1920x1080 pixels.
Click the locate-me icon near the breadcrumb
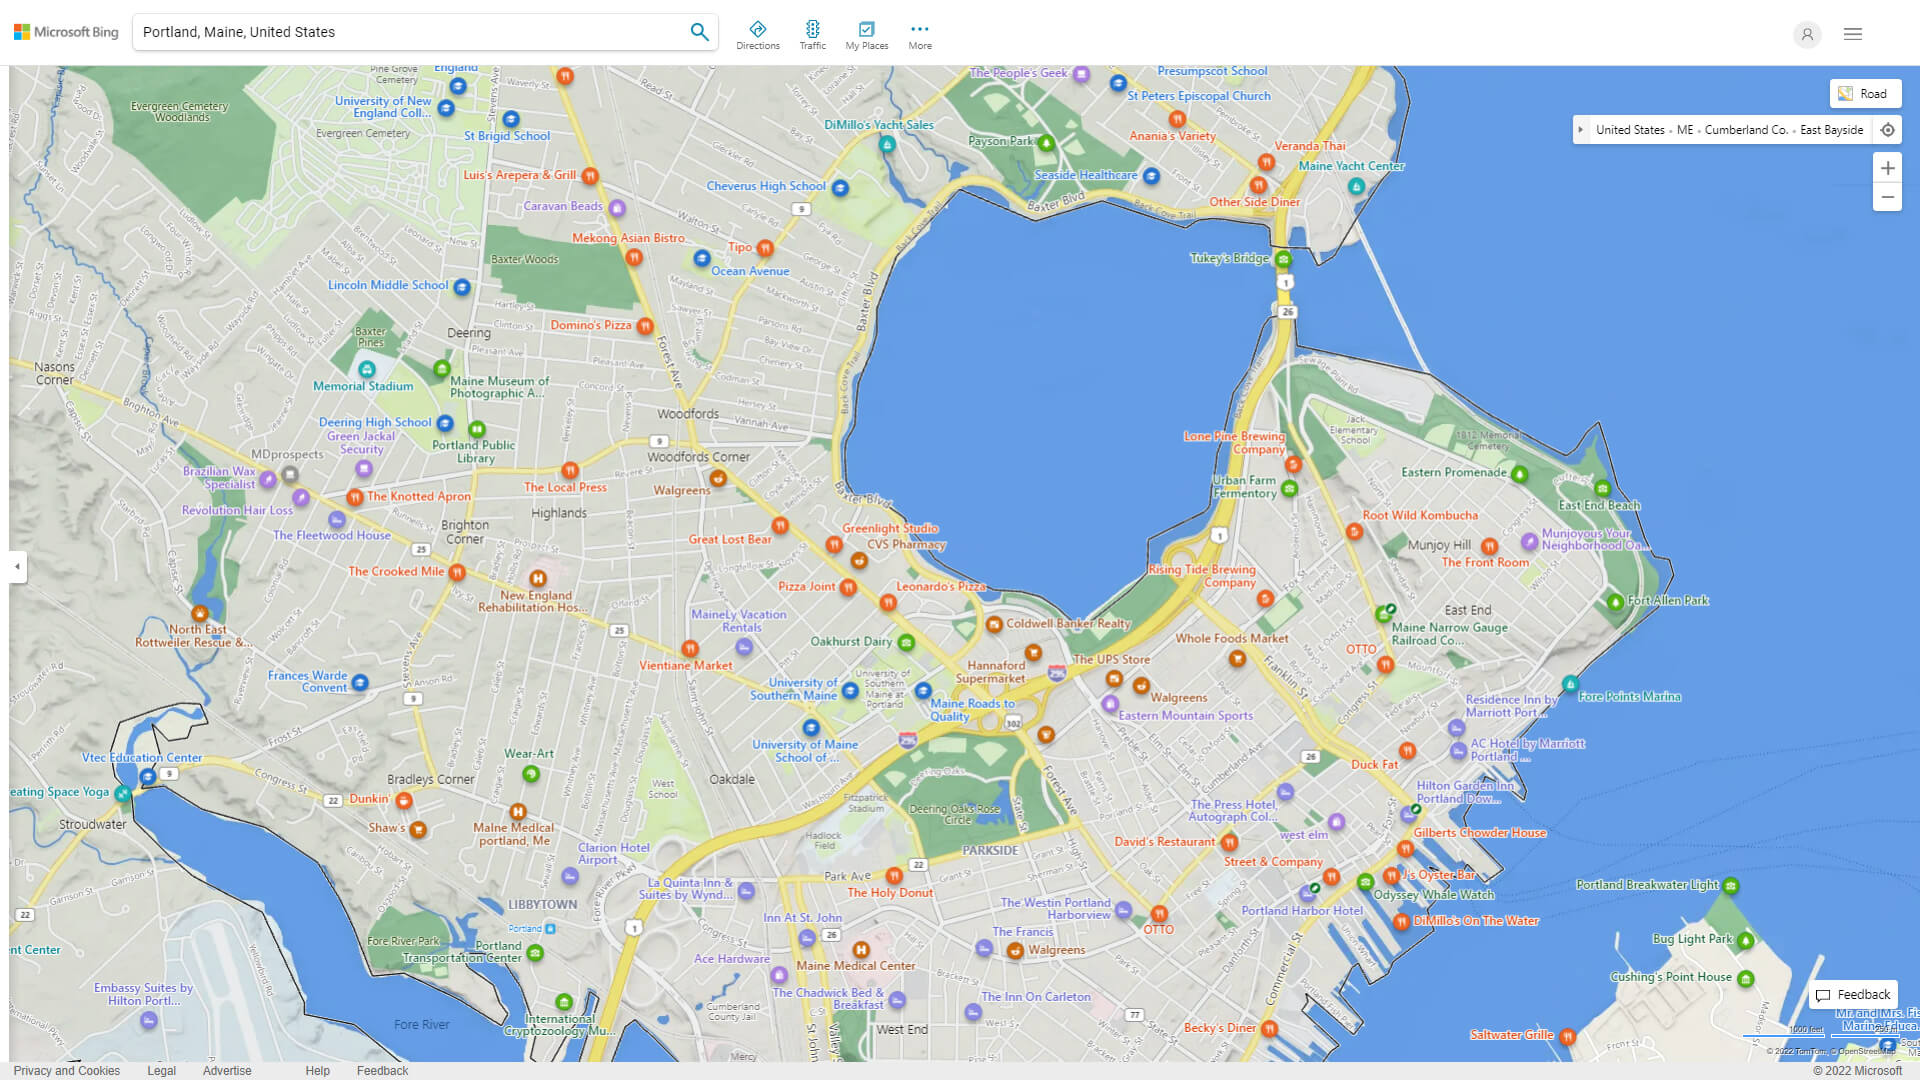click(1888, 129)
